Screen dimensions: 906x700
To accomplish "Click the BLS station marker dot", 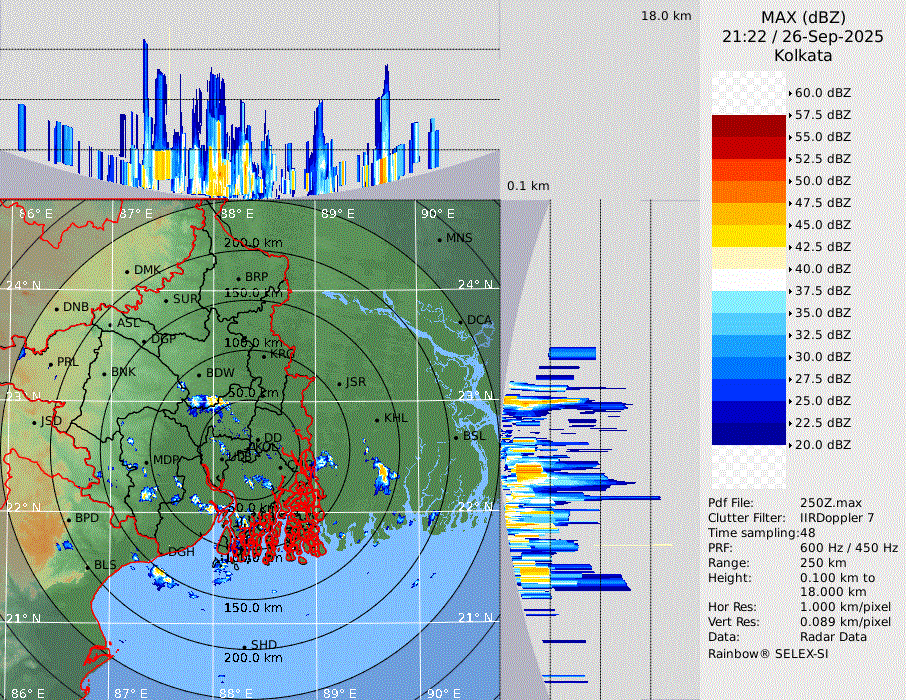I will [88, 567].
